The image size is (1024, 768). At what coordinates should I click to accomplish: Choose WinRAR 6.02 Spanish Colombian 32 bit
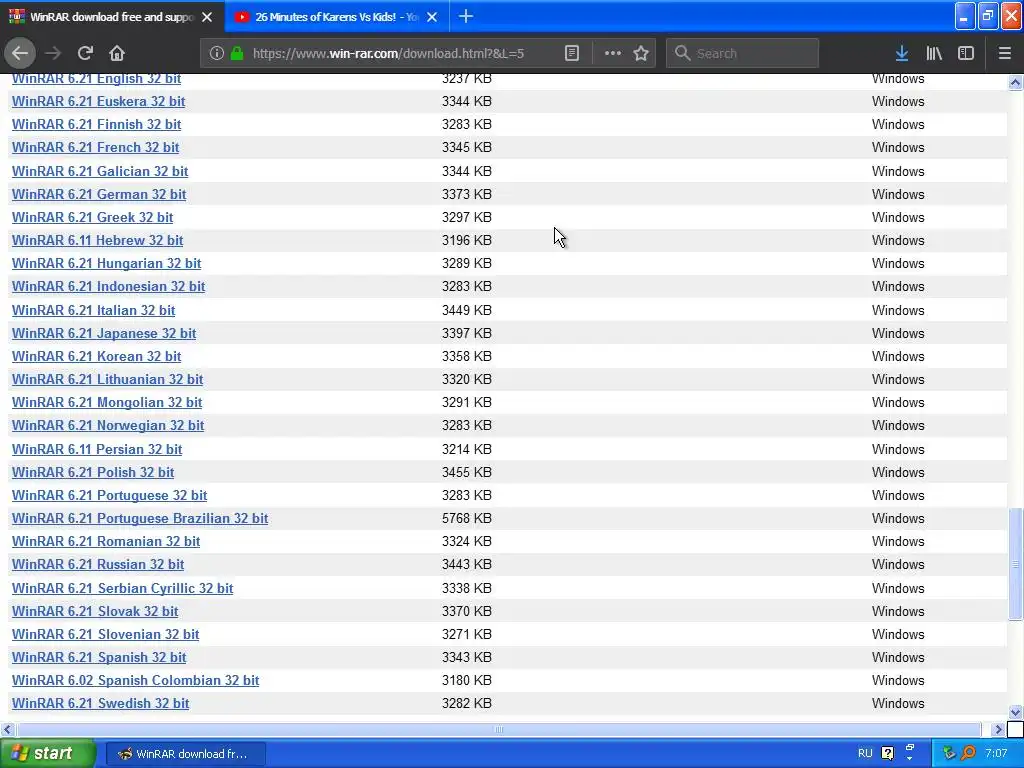(135, 680)
